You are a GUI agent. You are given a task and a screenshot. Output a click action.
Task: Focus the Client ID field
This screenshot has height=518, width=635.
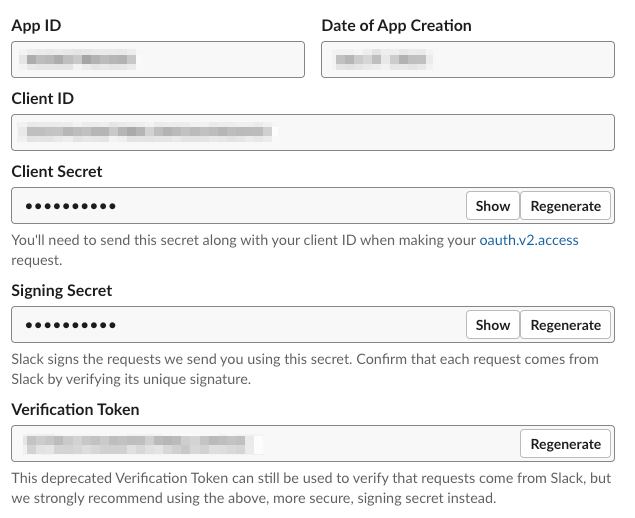click(312, 132)
